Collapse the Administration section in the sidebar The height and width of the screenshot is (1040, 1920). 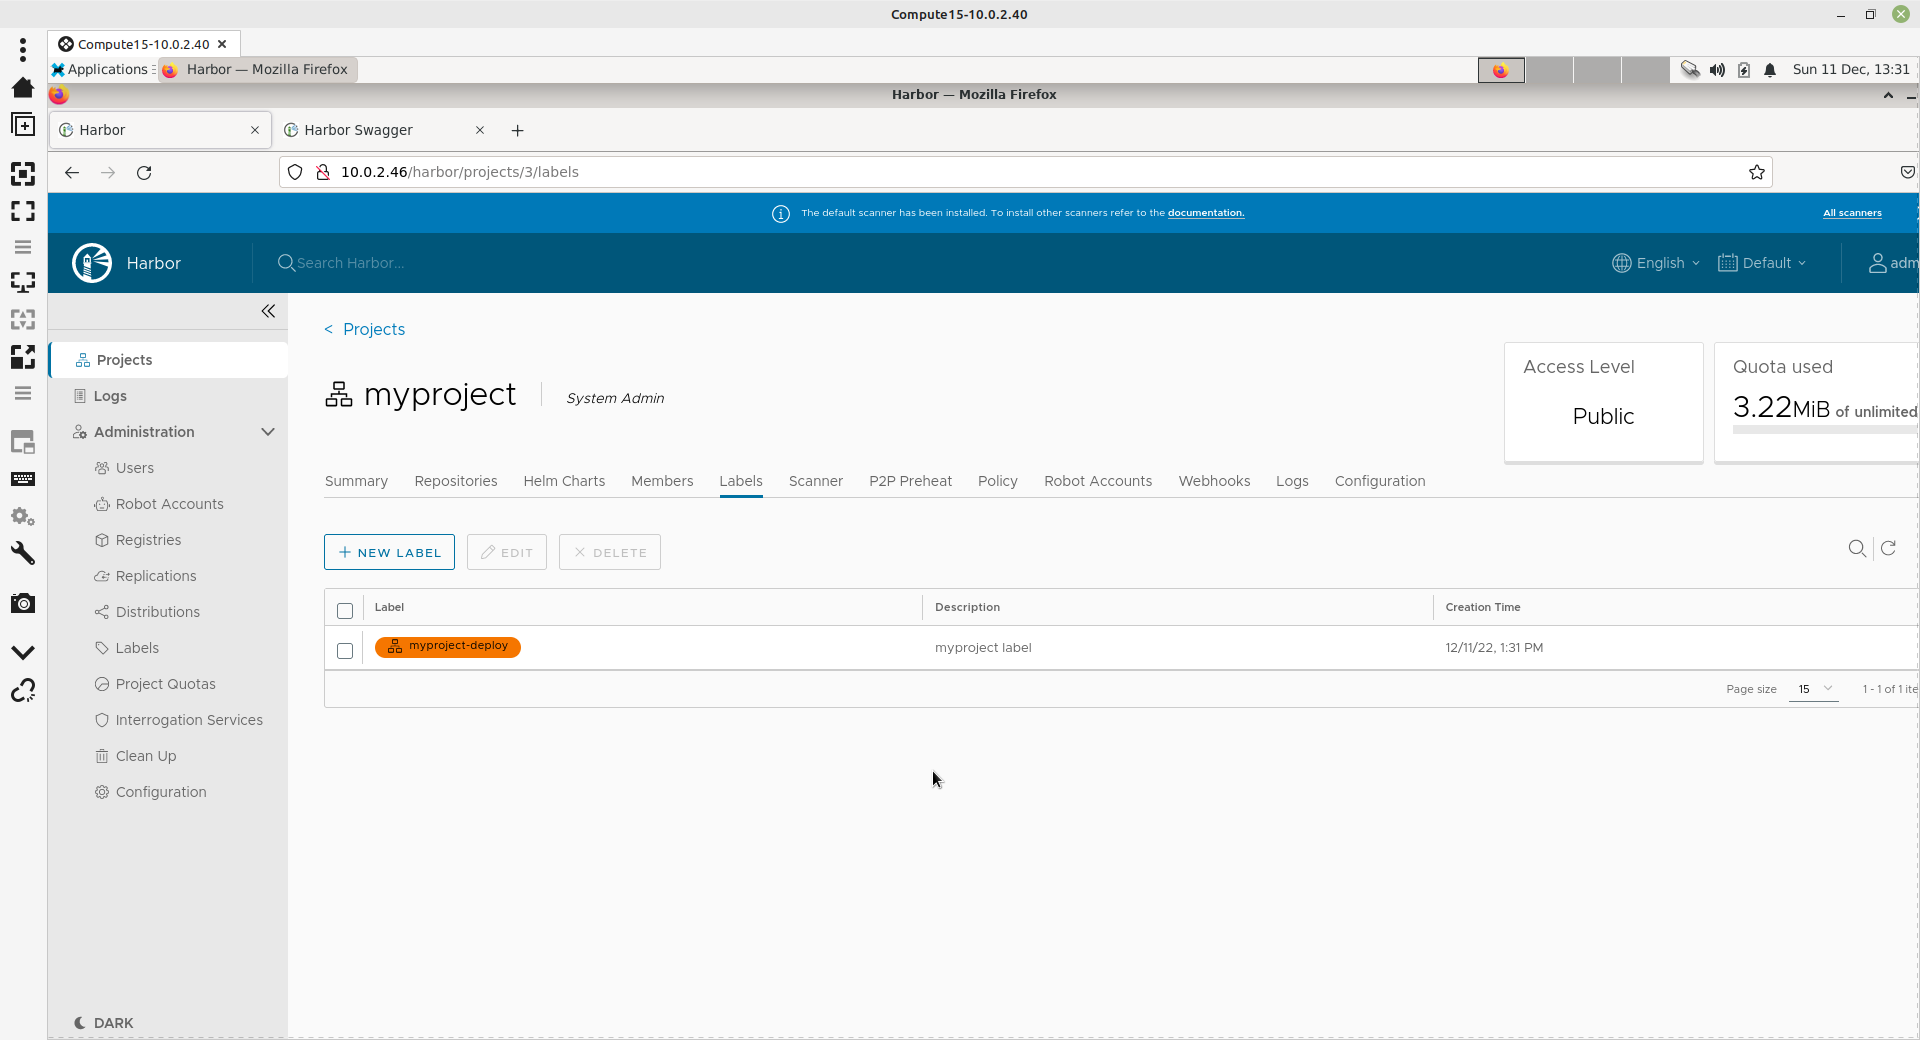point(267,432)
